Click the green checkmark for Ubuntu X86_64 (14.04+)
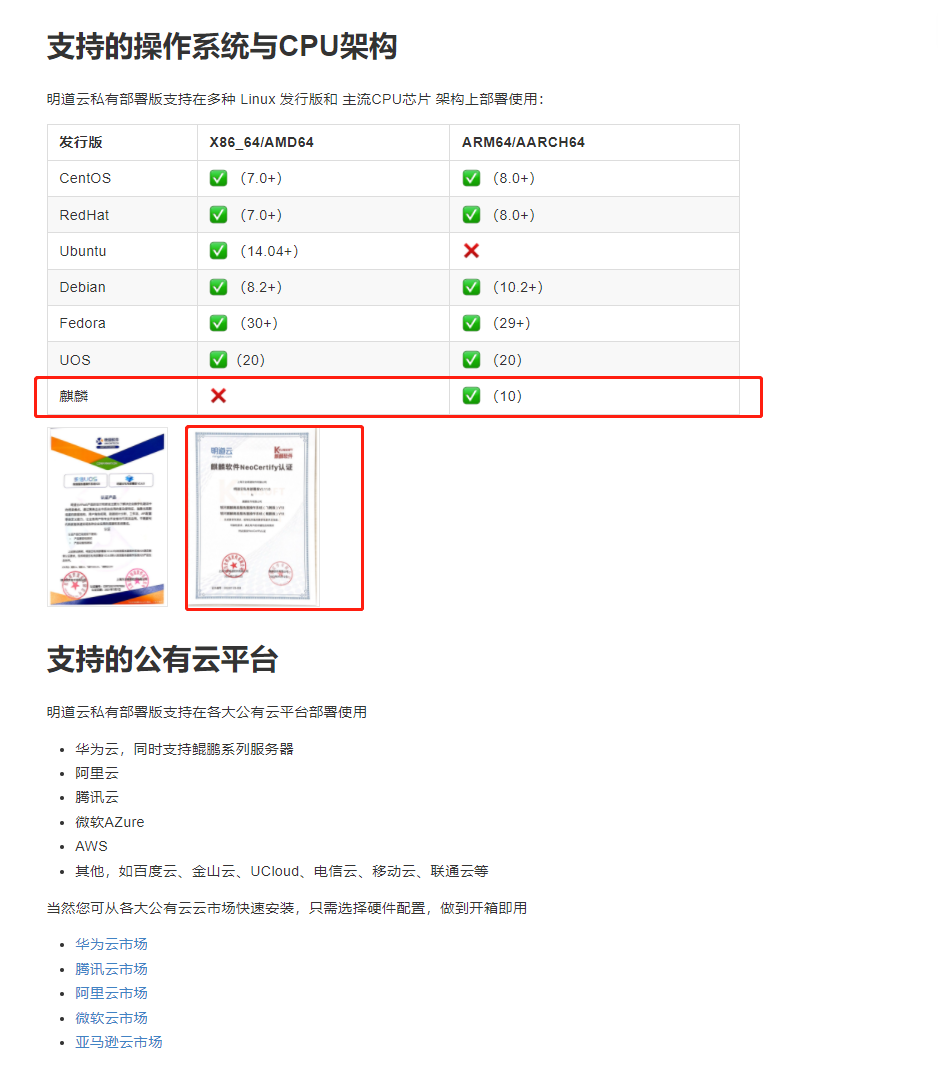 point(218,251)
